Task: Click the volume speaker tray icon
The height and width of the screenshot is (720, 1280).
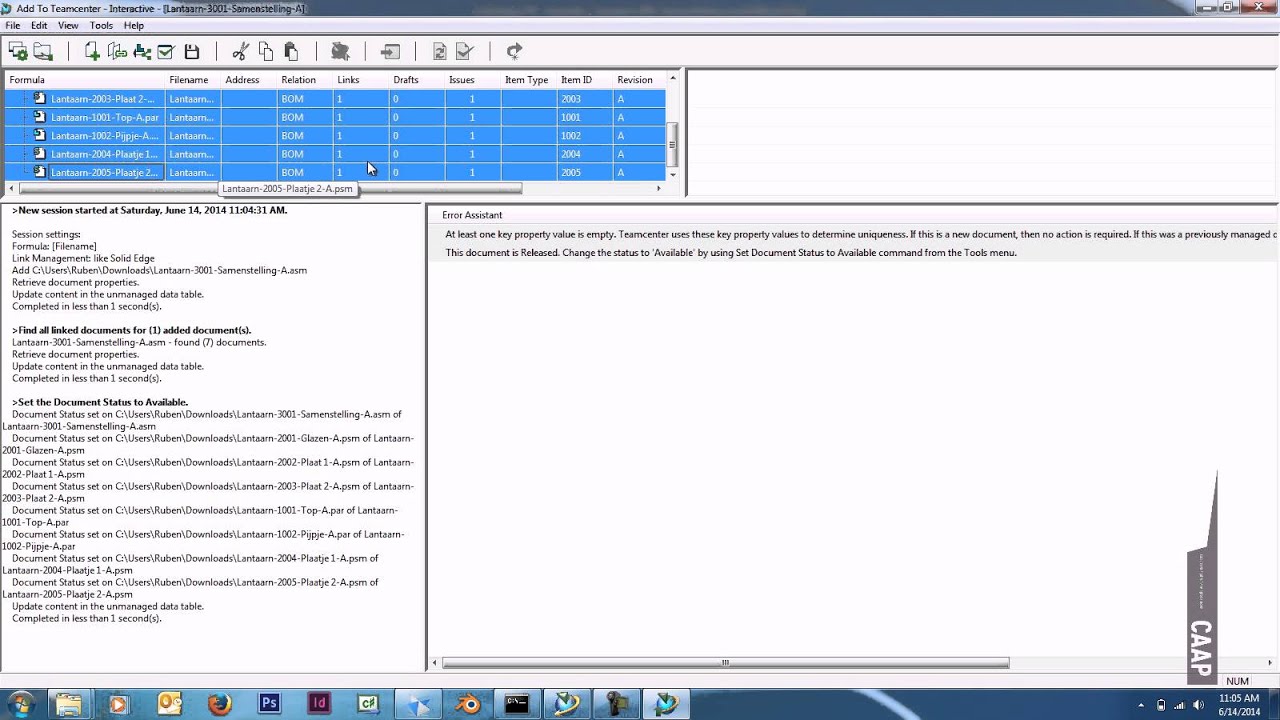Action: [1198, 704]
